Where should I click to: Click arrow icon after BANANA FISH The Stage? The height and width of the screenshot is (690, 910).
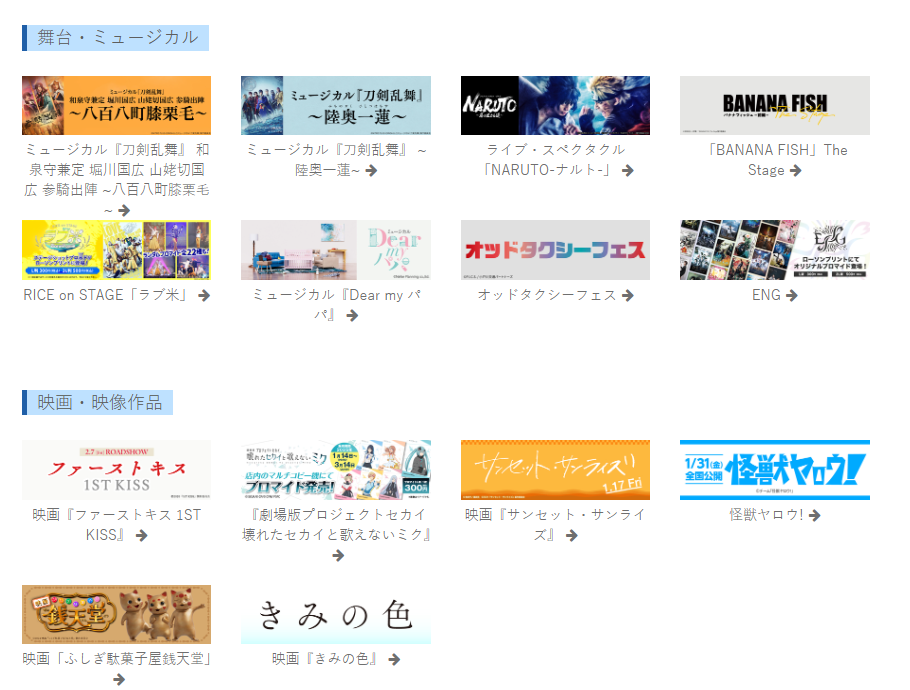pyautogui.click(x=796, y=171)
